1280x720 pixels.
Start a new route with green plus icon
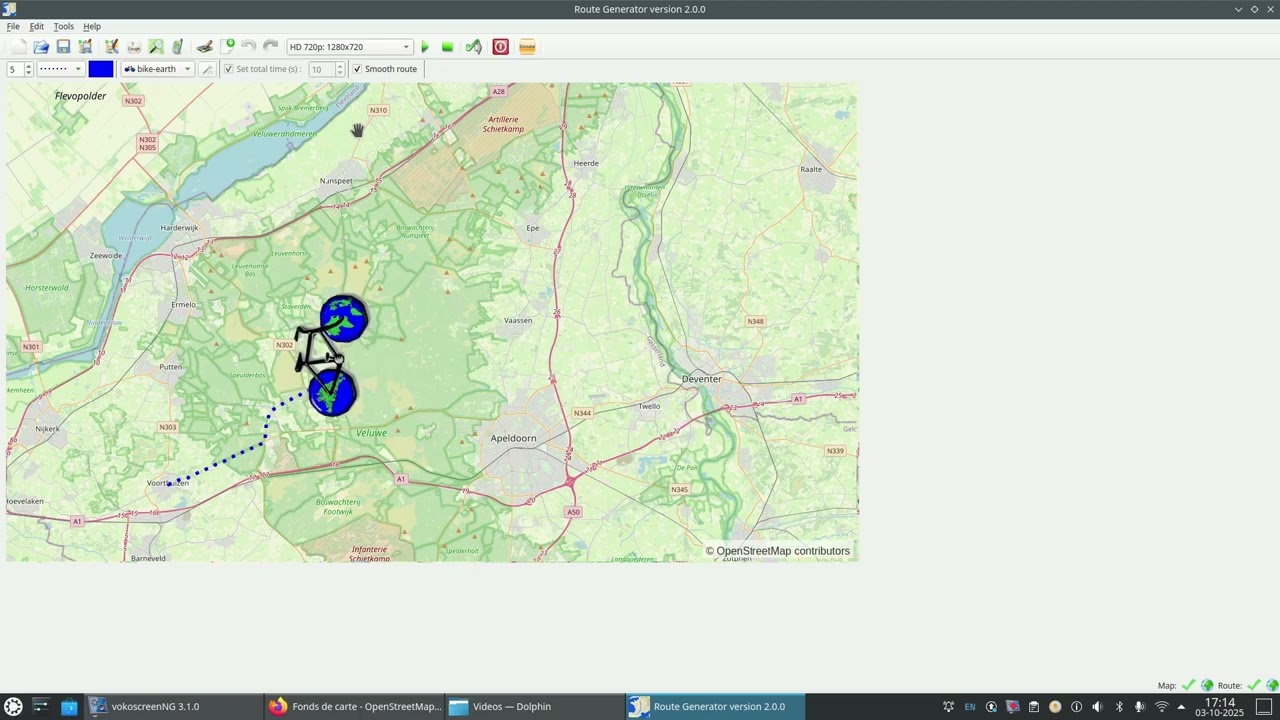coord(227,47)
